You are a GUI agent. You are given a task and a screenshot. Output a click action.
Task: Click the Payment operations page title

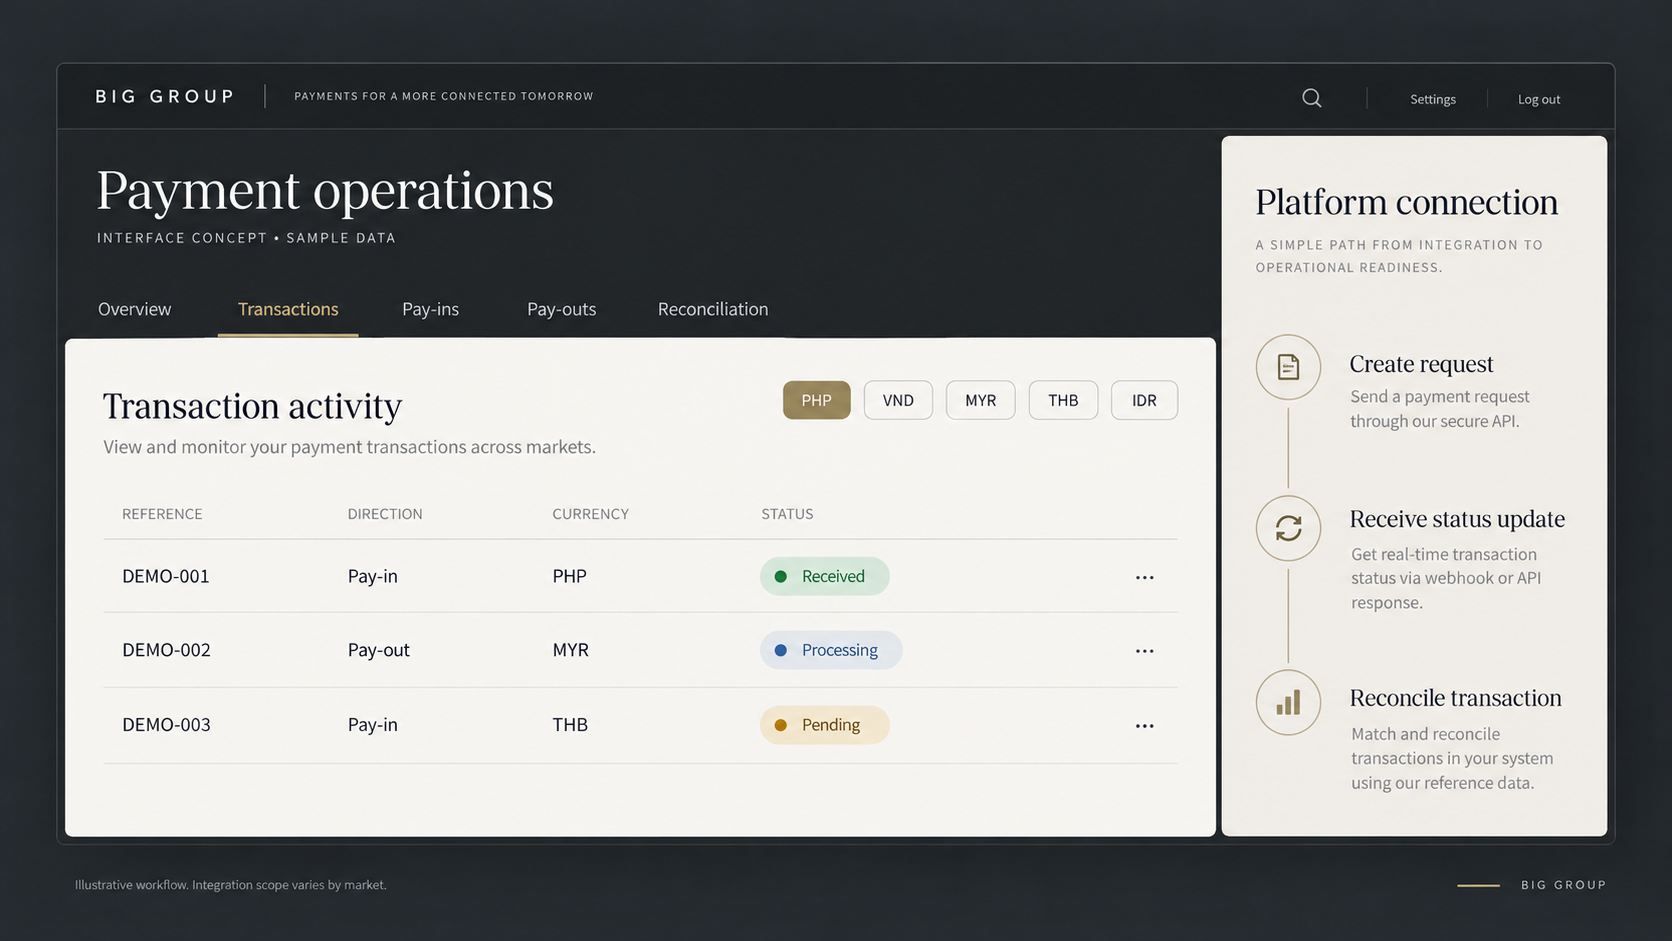click(x=325, y=191)
